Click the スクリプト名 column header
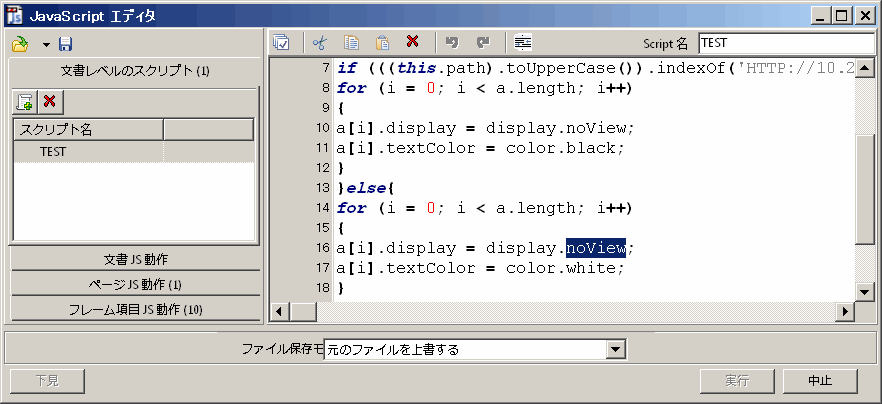This screenshot has width=882, height=404. pos(88,130)
